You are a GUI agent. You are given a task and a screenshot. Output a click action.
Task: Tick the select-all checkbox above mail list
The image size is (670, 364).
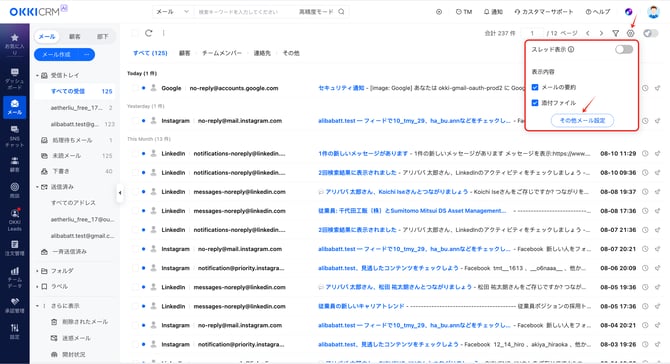pos(135,33)
